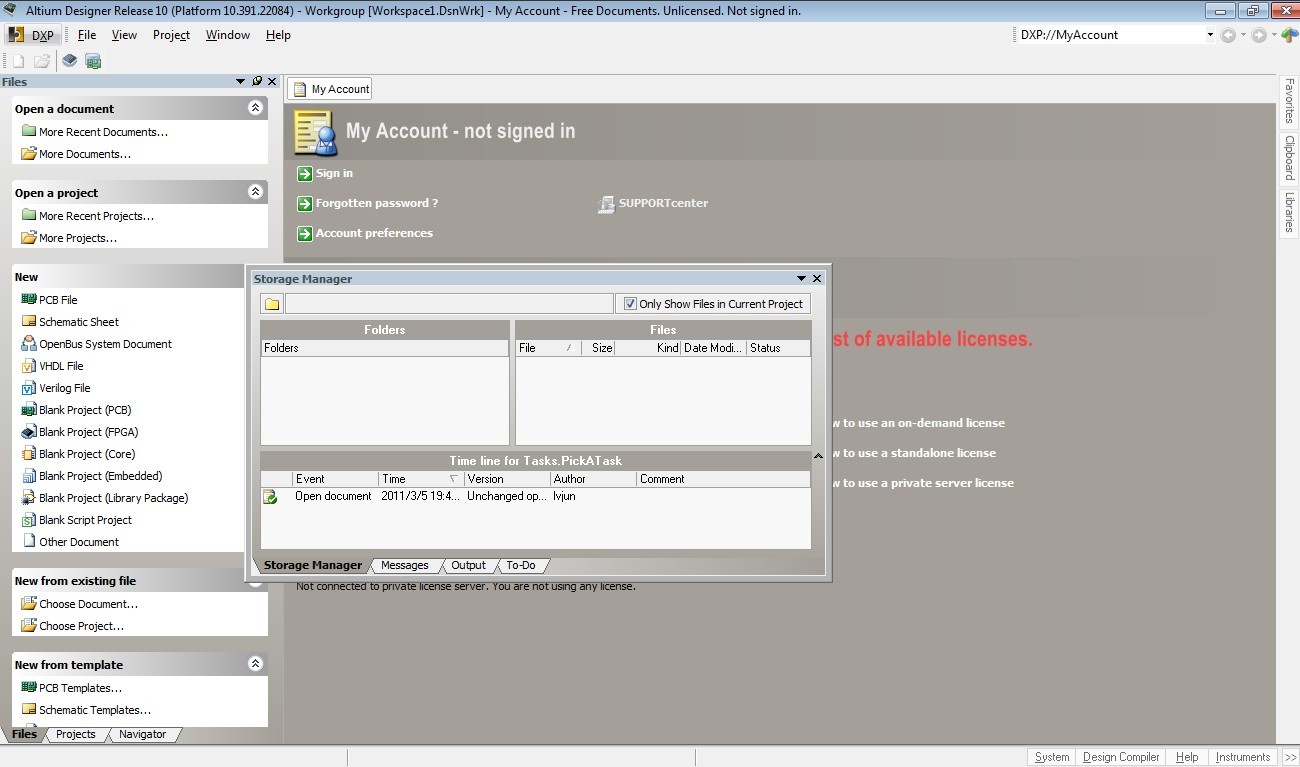Click the SUPPORTcenter link
Viewport: 1300px width, 767px height.
click(x=663, y=203)
